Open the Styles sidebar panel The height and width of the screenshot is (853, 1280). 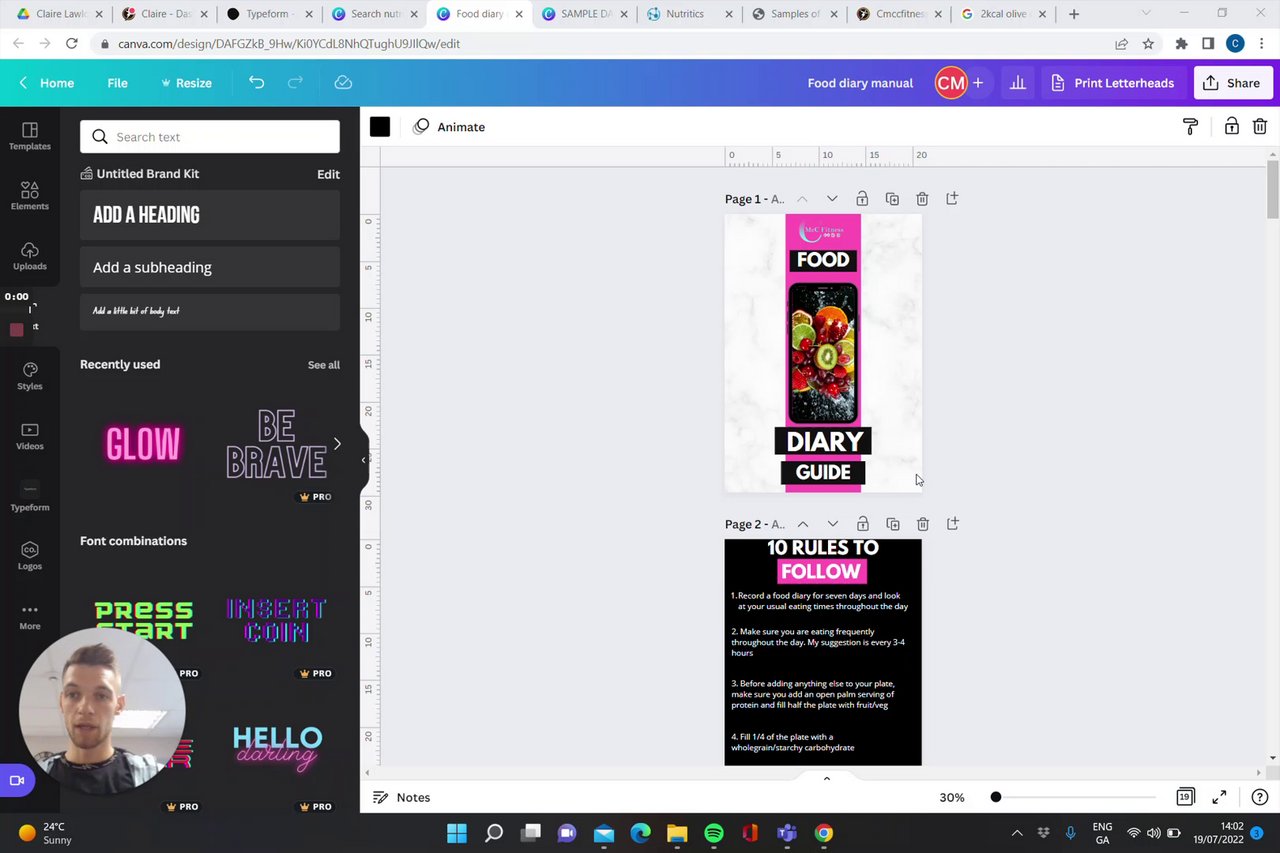pyautogui.click(x=30, y=376)
